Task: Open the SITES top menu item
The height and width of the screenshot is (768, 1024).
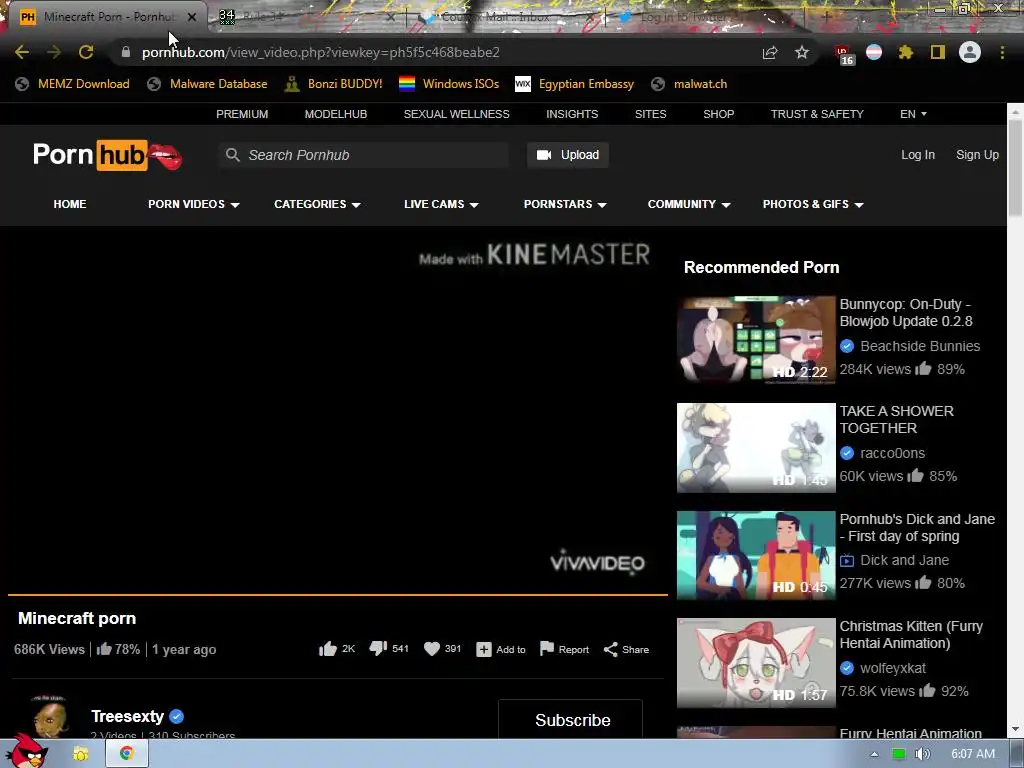Action: (x=650, y=114)
